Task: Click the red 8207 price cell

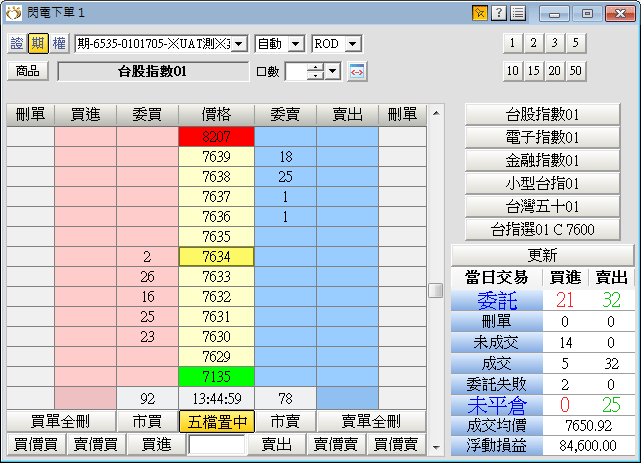Action: (216, 136)
